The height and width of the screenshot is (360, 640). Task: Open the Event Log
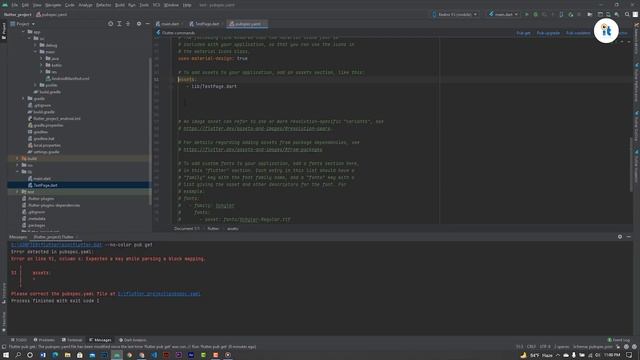(x=619, y=340)
